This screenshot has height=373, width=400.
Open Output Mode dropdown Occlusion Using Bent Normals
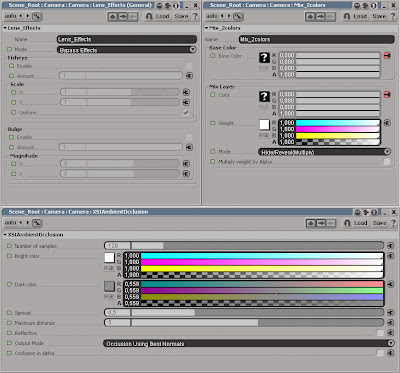(249, 343)
